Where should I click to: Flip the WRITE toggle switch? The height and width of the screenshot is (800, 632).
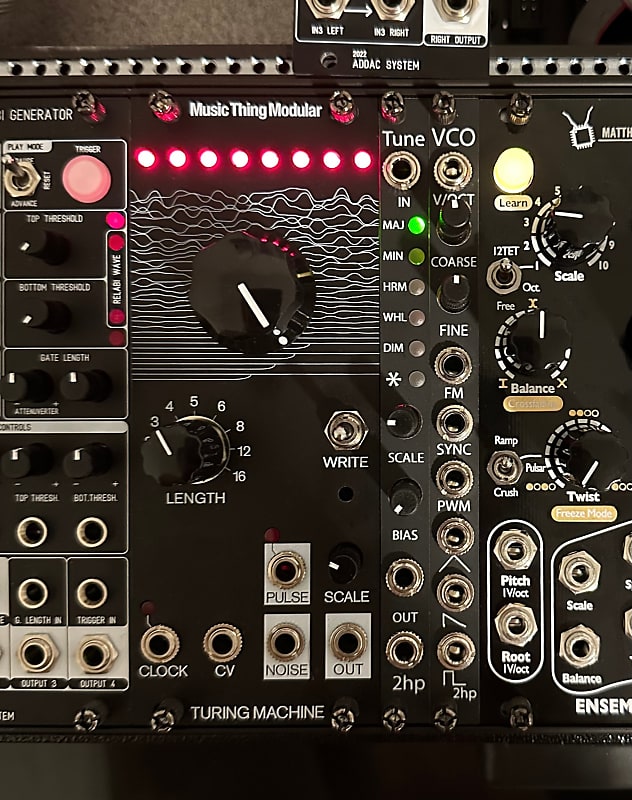(x=346, y=430)
